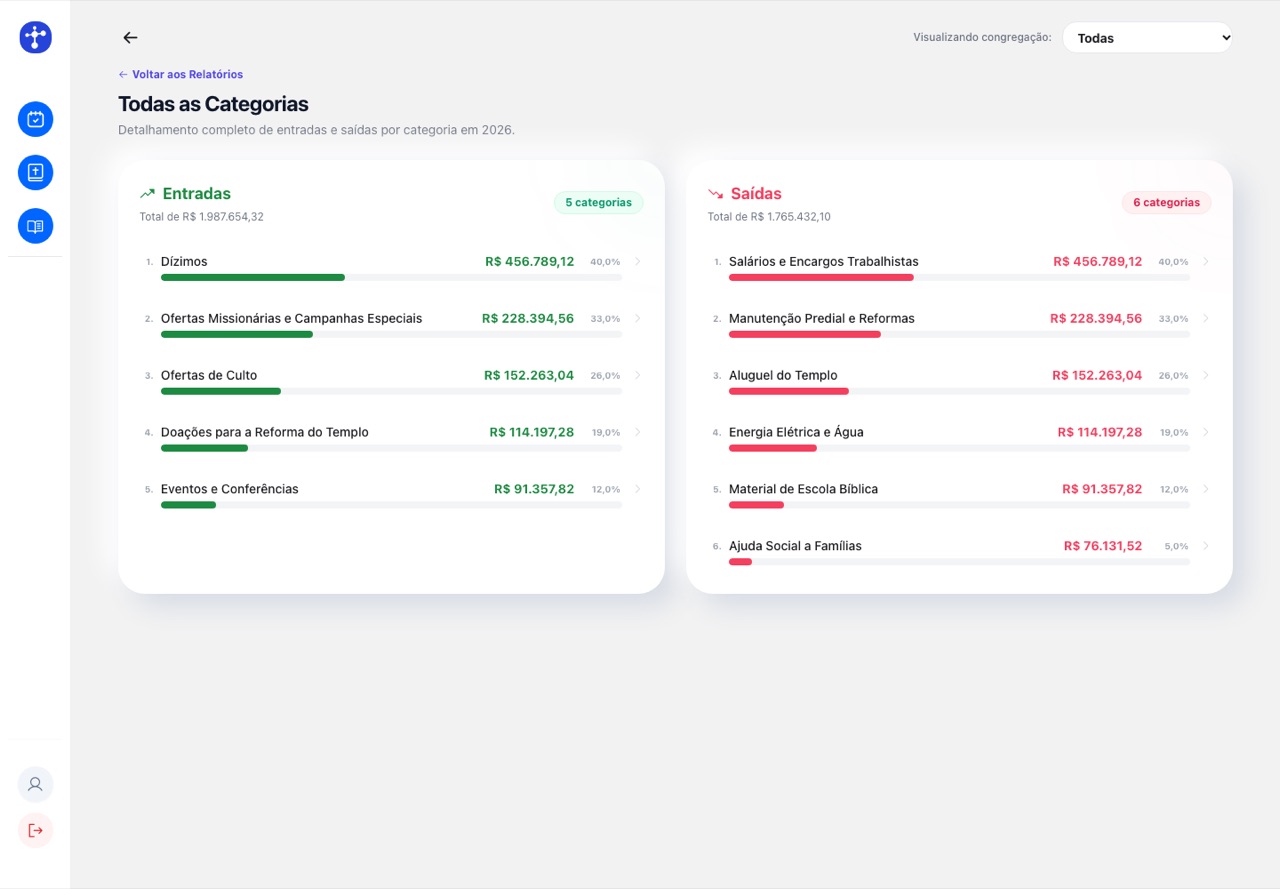Viewport: 1280px width, 889px height.
Task: Expand the Ofertas Missionárias e Campanhas Especiais chevron
Action: (x=638, y=319)
